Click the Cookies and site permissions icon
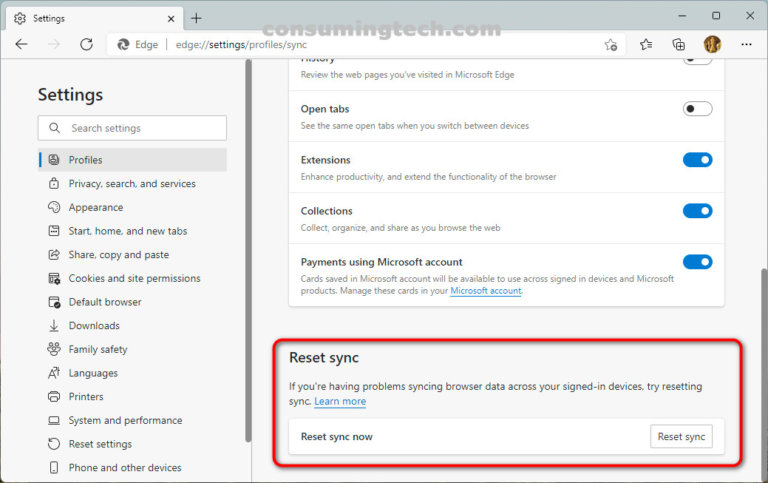The width and height of the screenshot is (768, 483). coord(54,278)
